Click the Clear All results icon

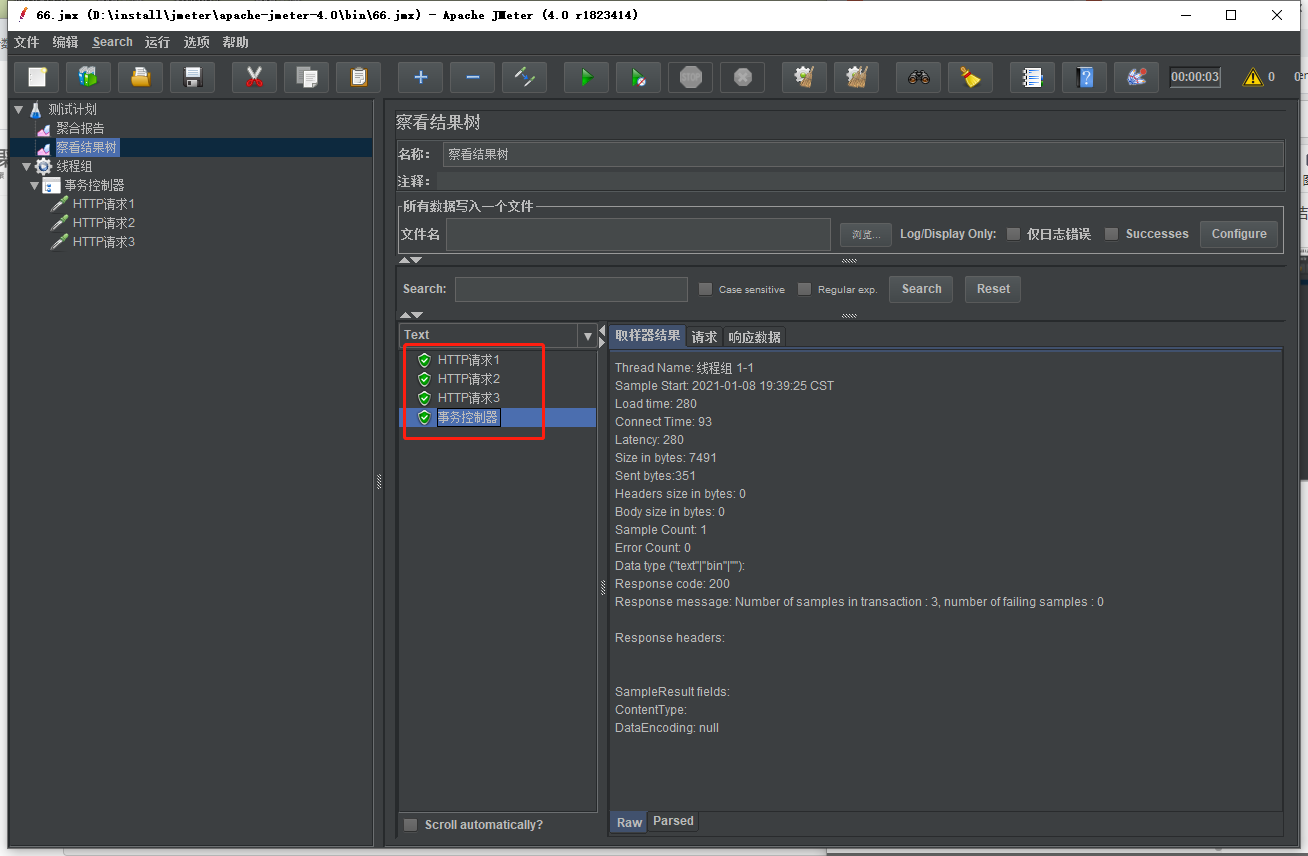(856, 77)
